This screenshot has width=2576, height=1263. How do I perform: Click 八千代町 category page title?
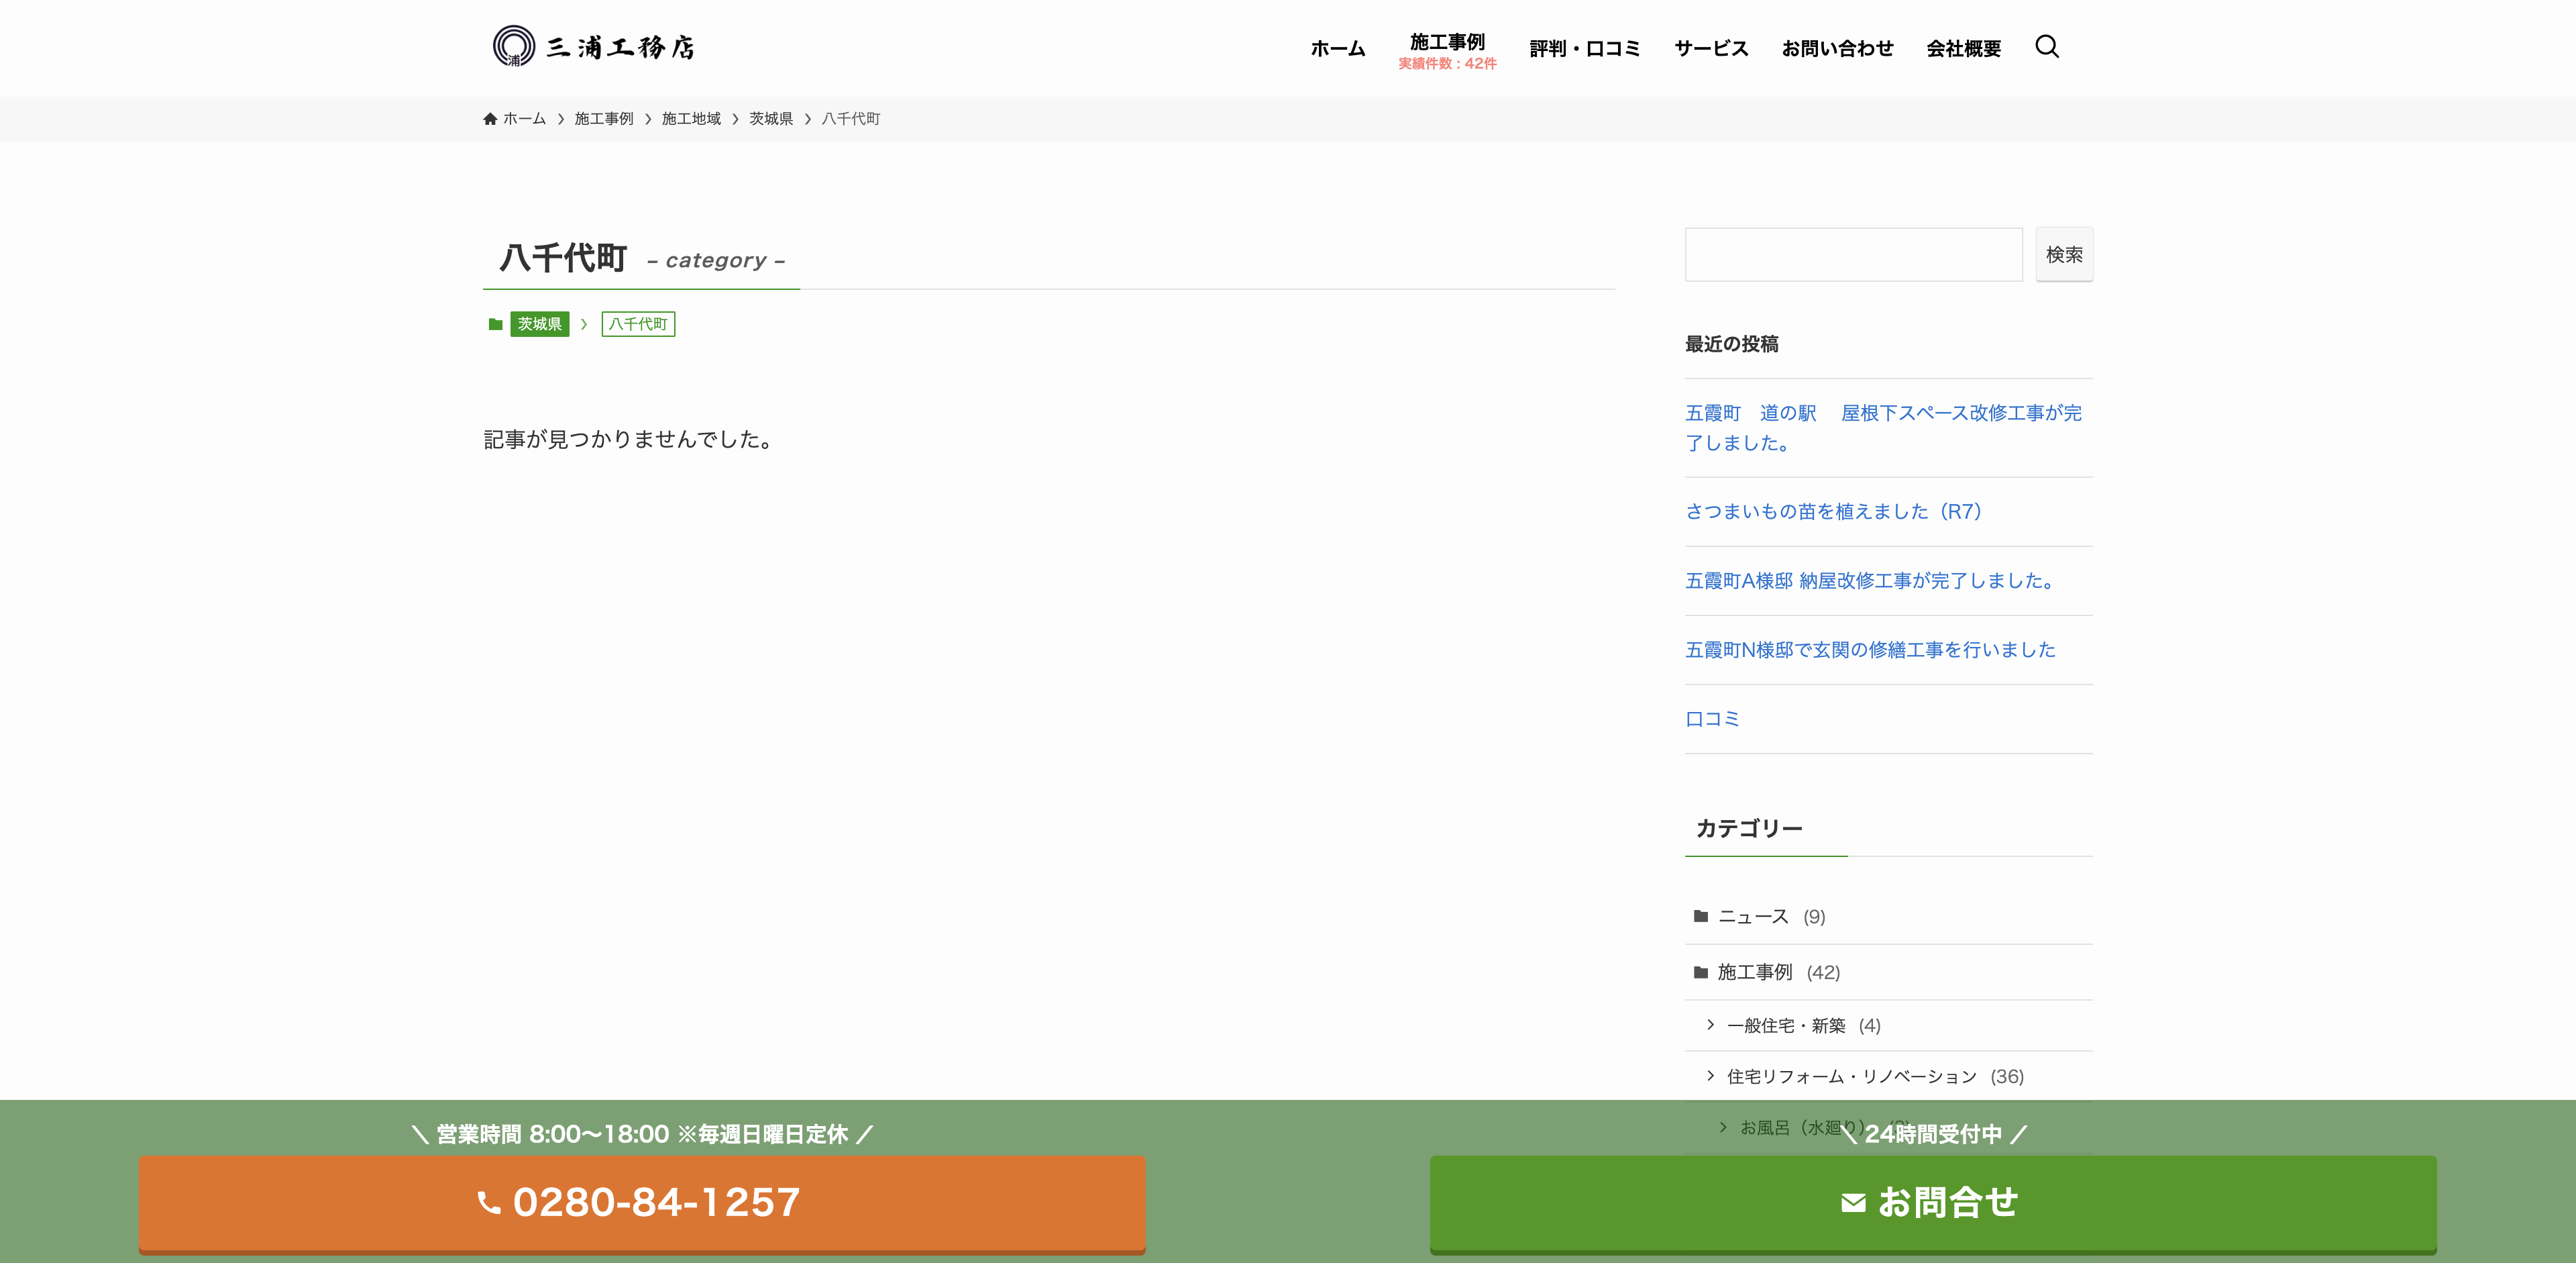pyautogui.click(x=563, y=258)
